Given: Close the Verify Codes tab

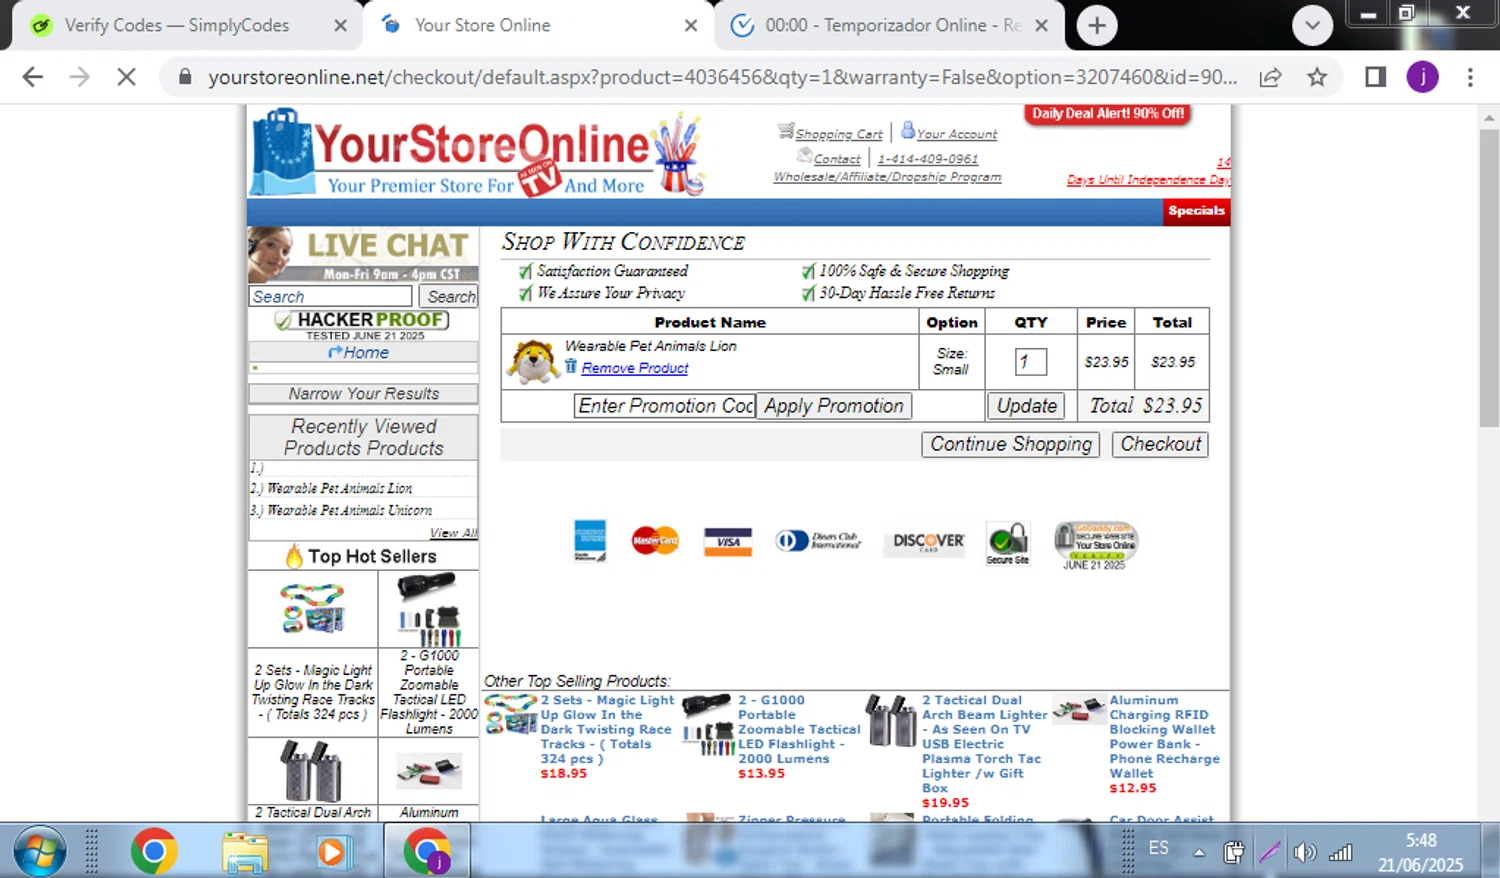Looking at the screenshot, I should click(x=340, y=26).
